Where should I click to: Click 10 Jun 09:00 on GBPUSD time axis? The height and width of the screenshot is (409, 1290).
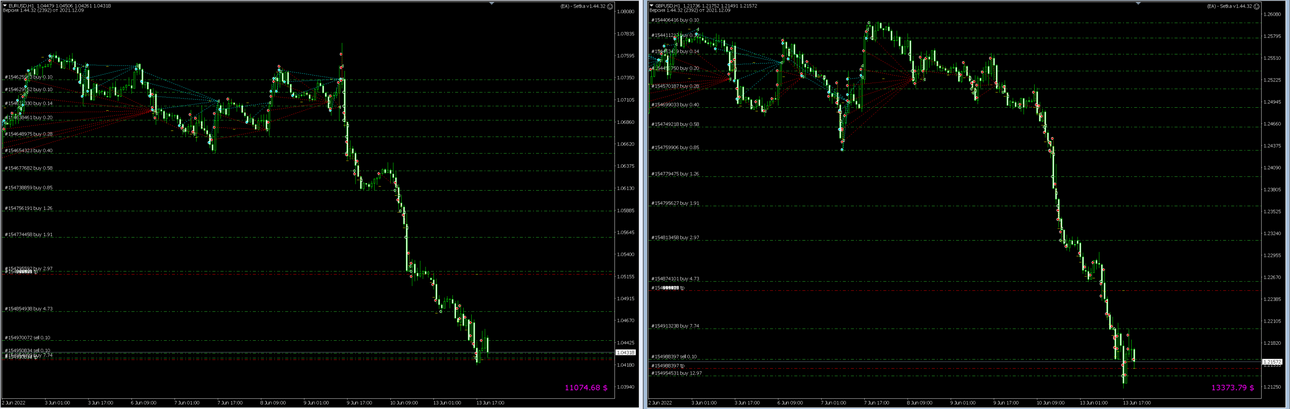click(1051, 403)
